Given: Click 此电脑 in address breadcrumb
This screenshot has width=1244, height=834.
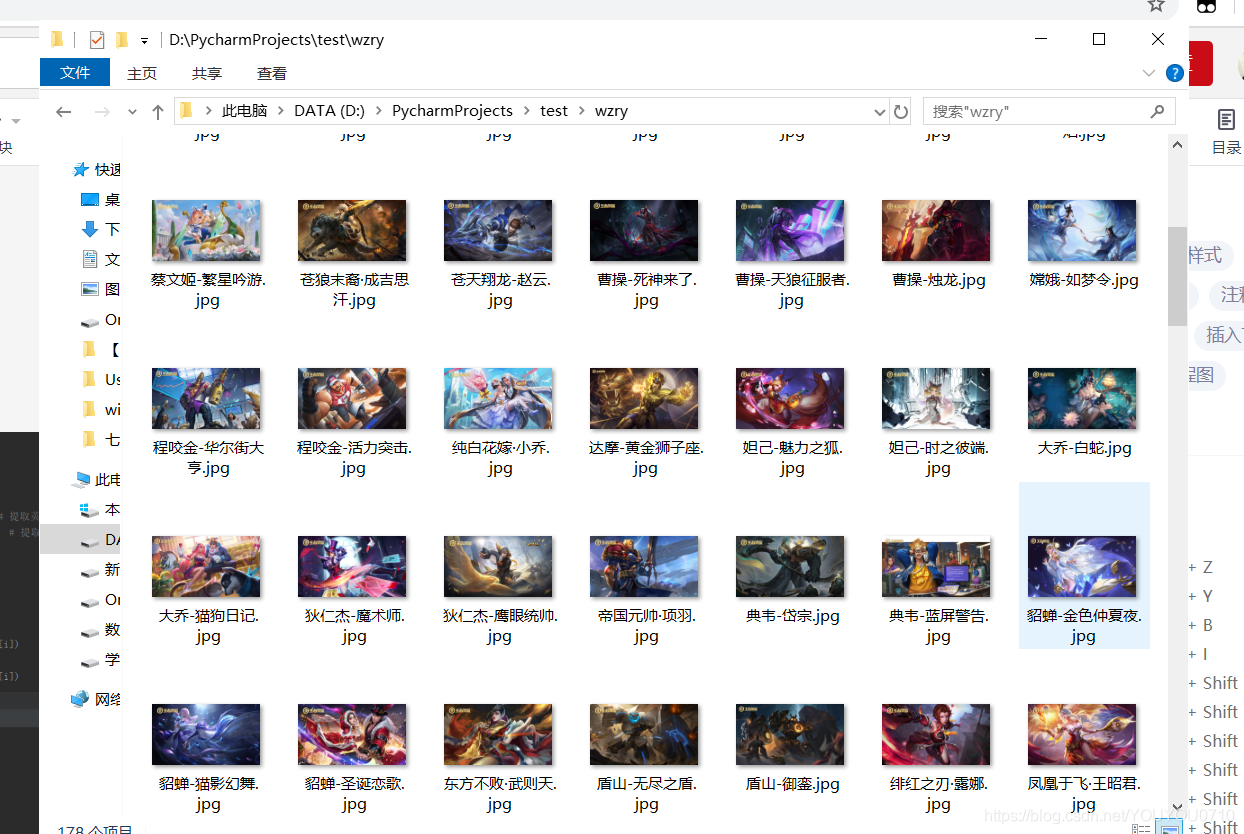Looking at the screenshot, I should coord(244,111).
